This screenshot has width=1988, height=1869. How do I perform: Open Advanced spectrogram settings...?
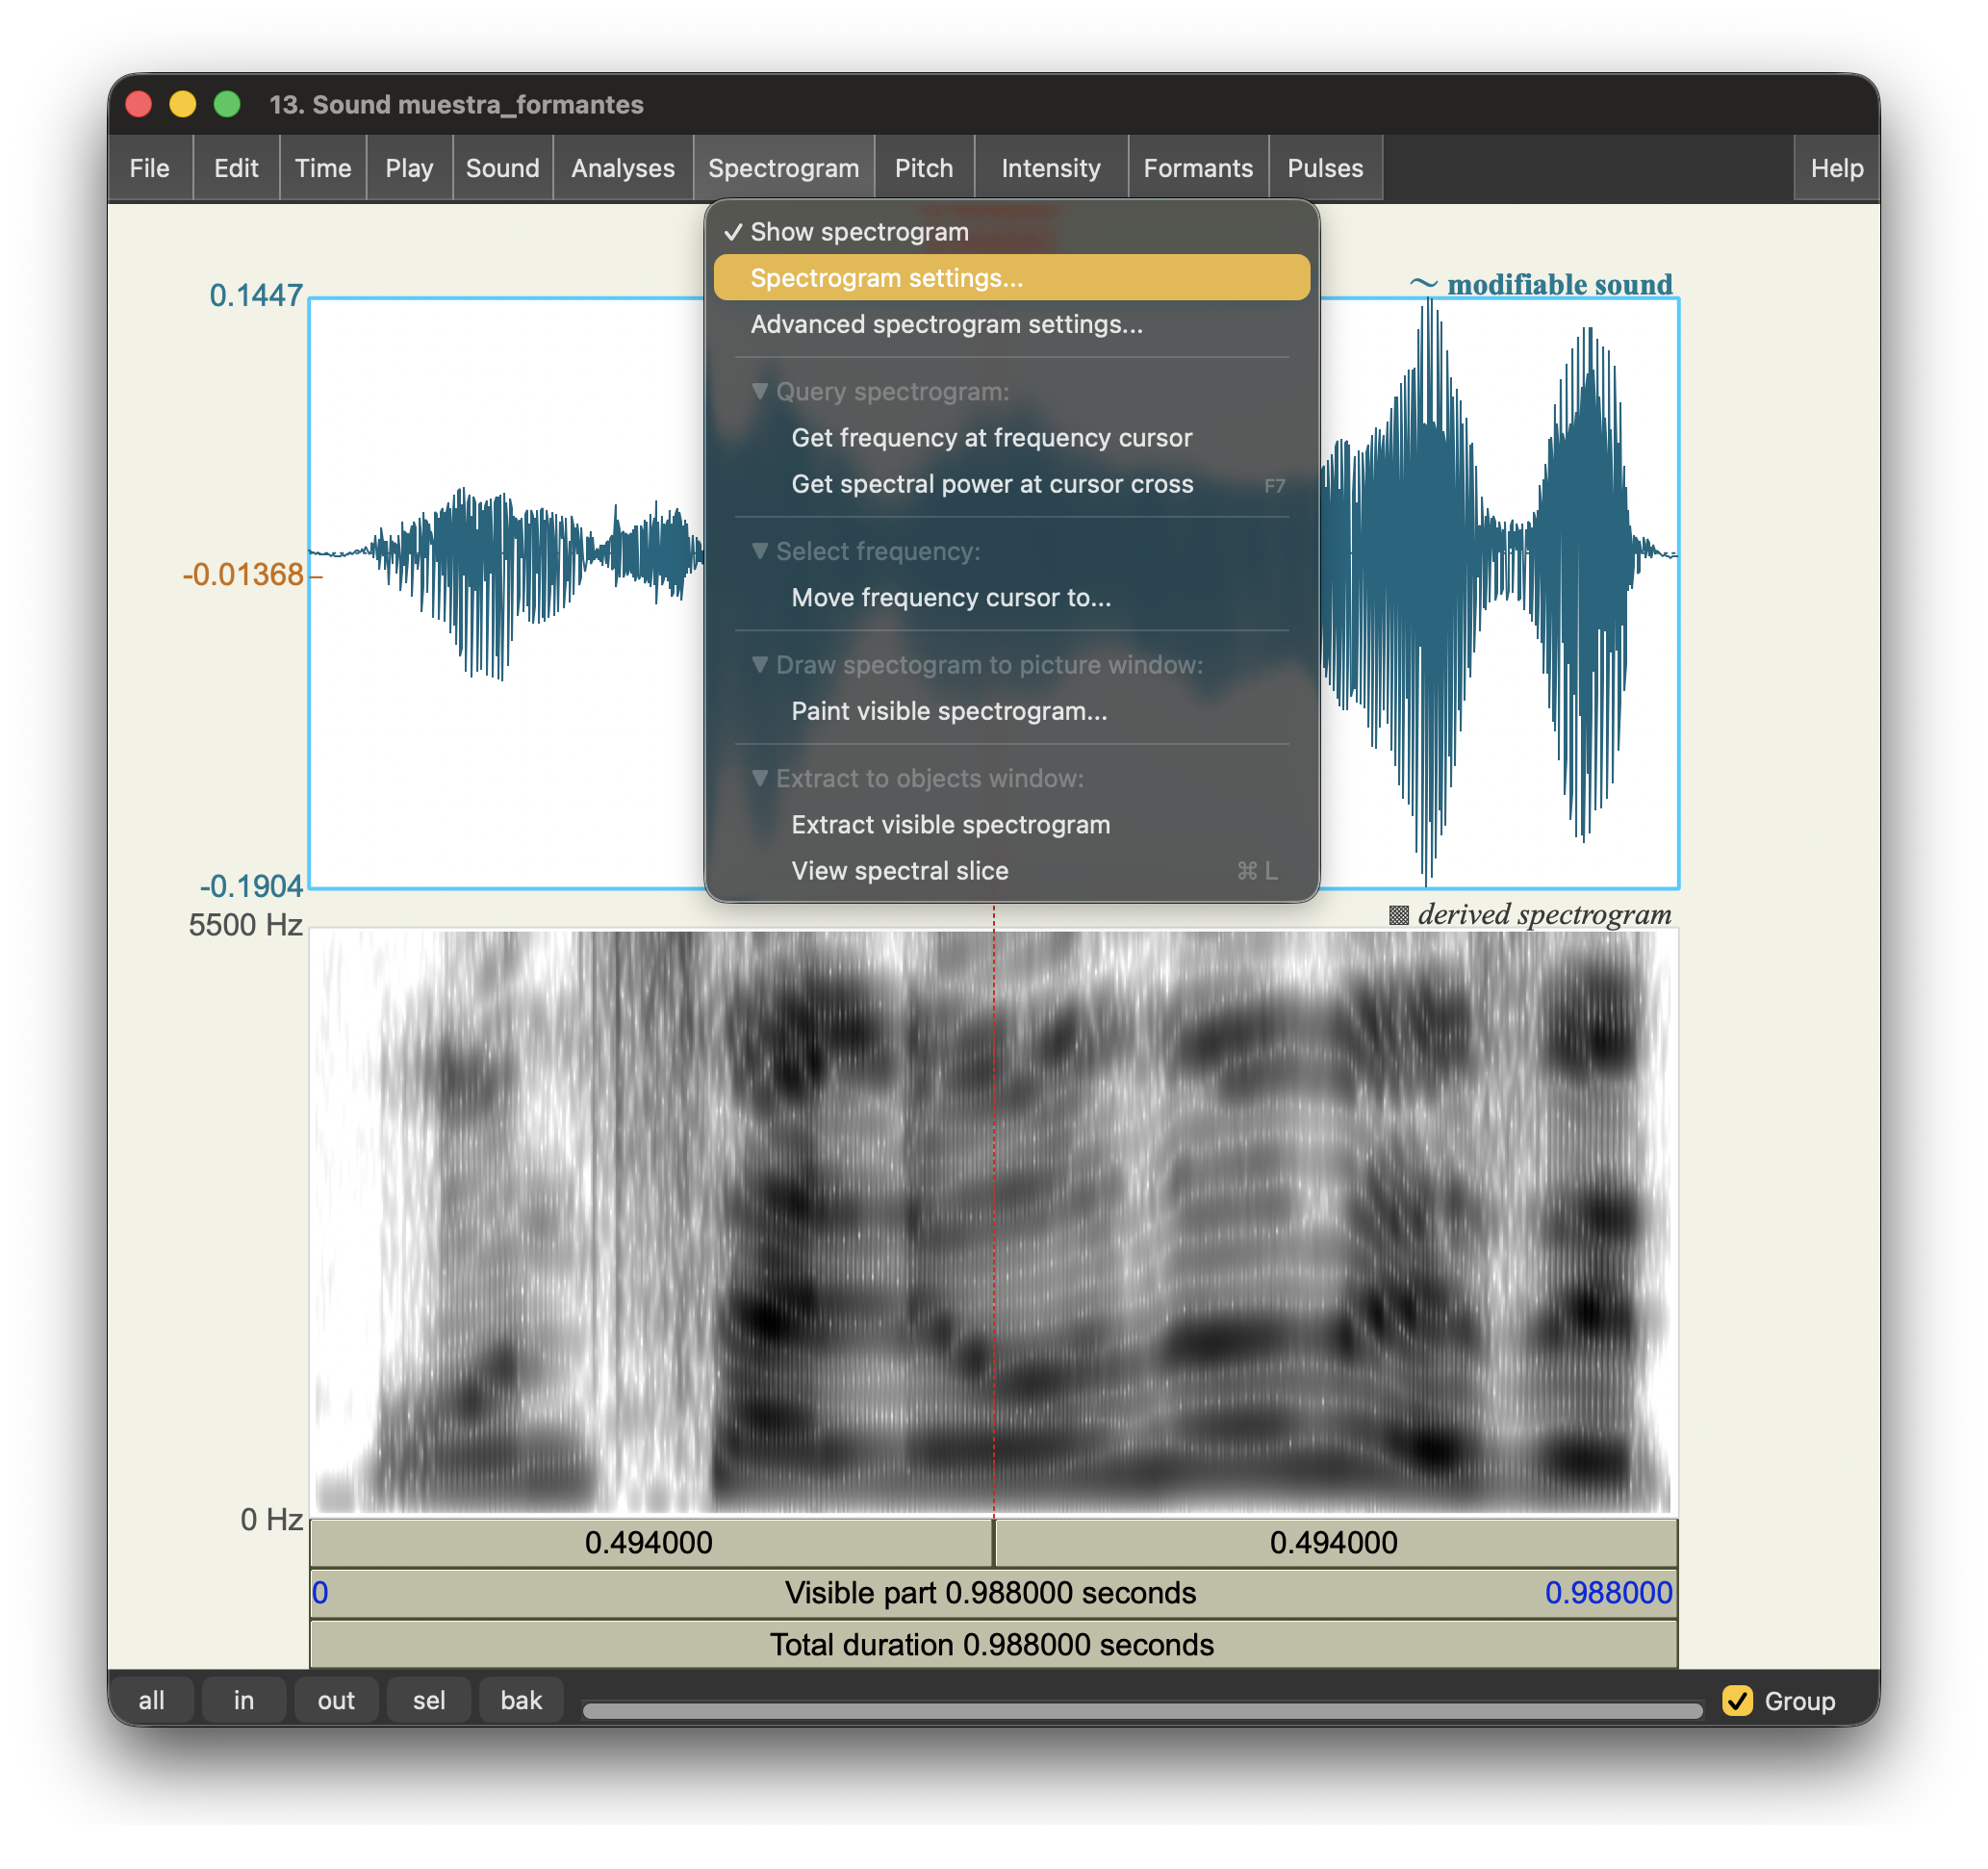(x=945, y=324)
